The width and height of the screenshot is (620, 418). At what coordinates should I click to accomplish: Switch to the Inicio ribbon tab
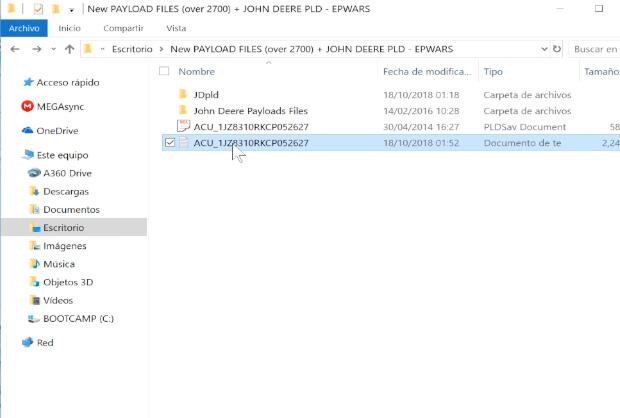tap(69, 28)
